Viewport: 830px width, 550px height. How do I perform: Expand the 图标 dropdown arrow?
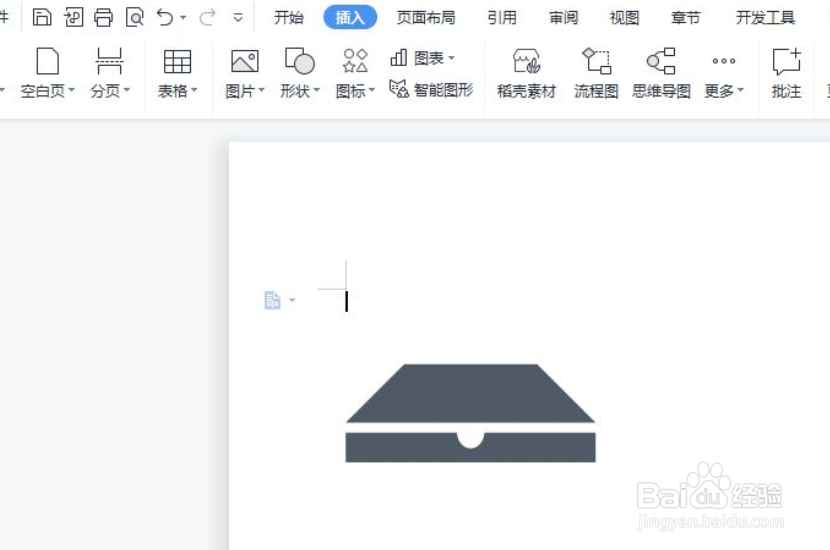click(x=372, y=90)
